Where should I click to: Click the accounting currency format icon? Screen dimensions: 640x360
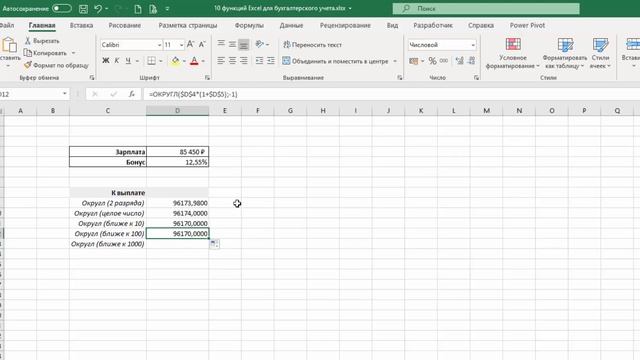[414, 61]
